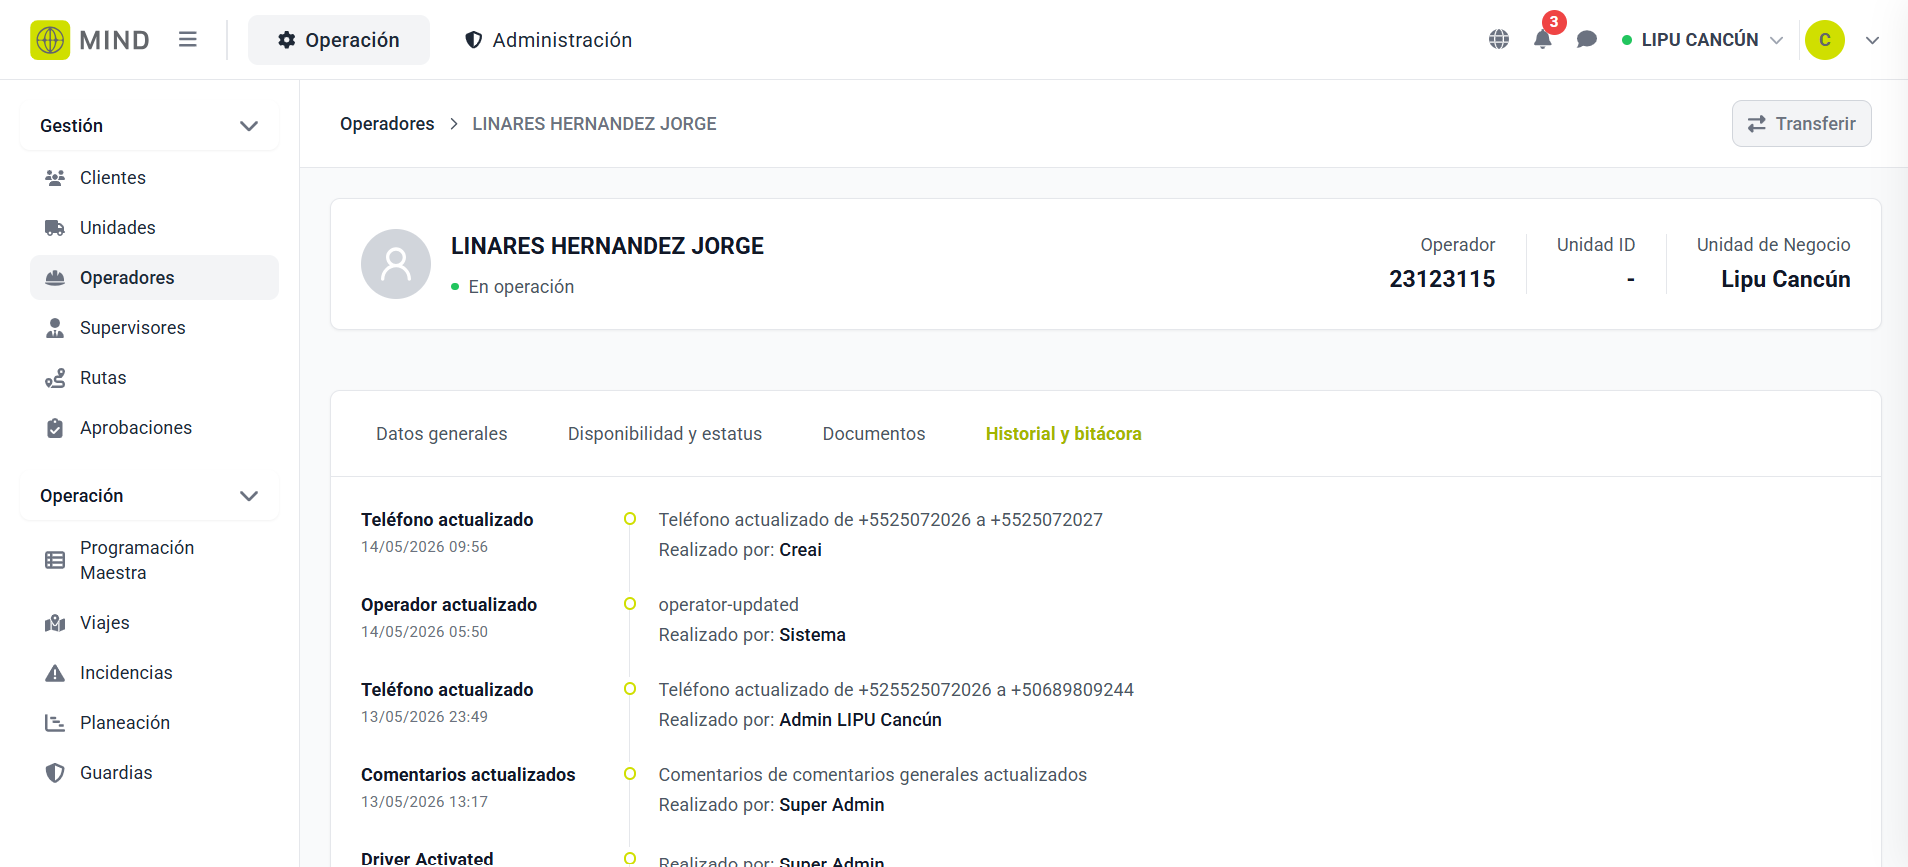Open Rutas in sidebar
1908x867 pixels.
(154, 378)
